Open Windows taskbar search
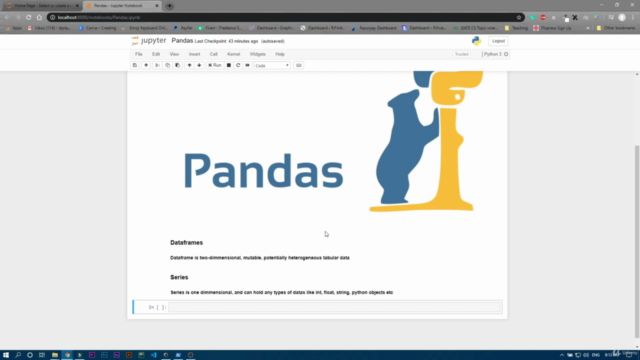Screen dimensions: 640x360 tap(18, 355)
